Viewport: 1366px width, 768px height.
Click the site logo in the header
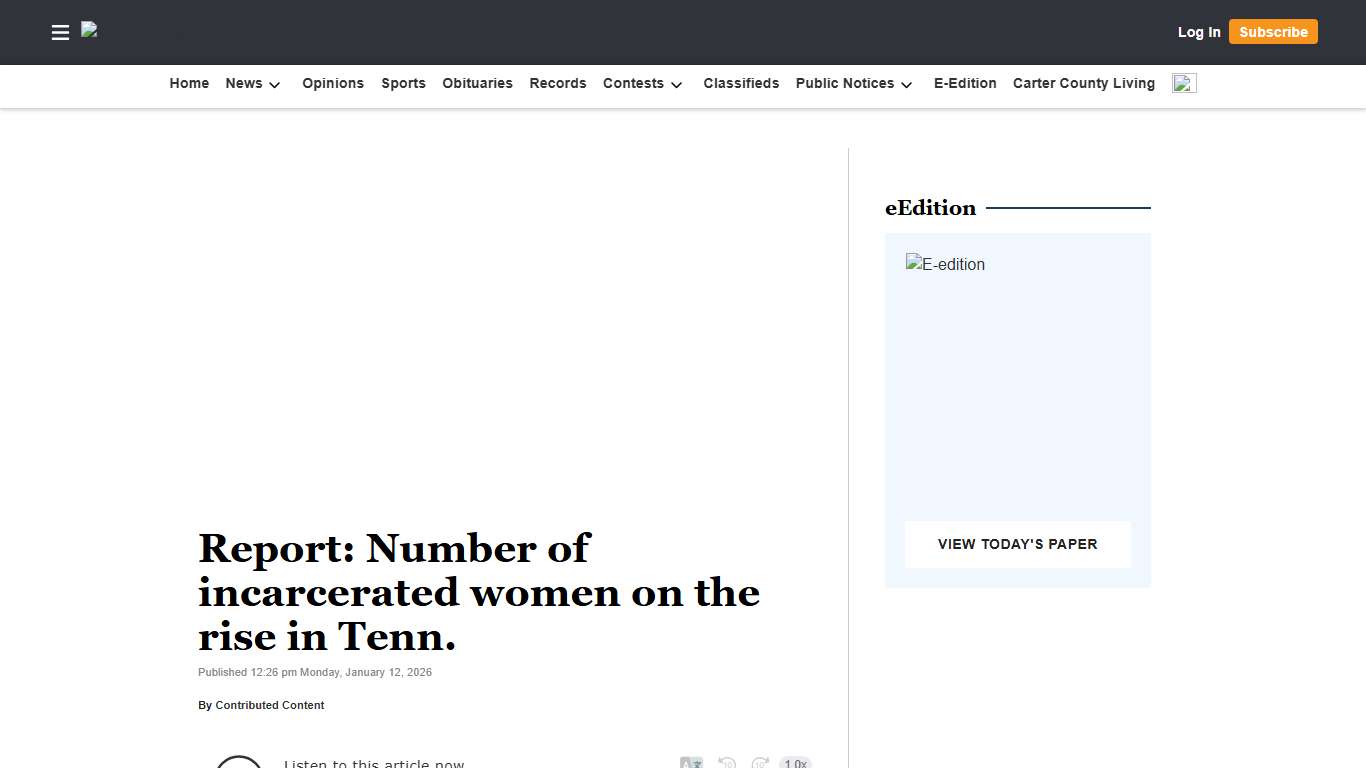click(x=89, y=31)
